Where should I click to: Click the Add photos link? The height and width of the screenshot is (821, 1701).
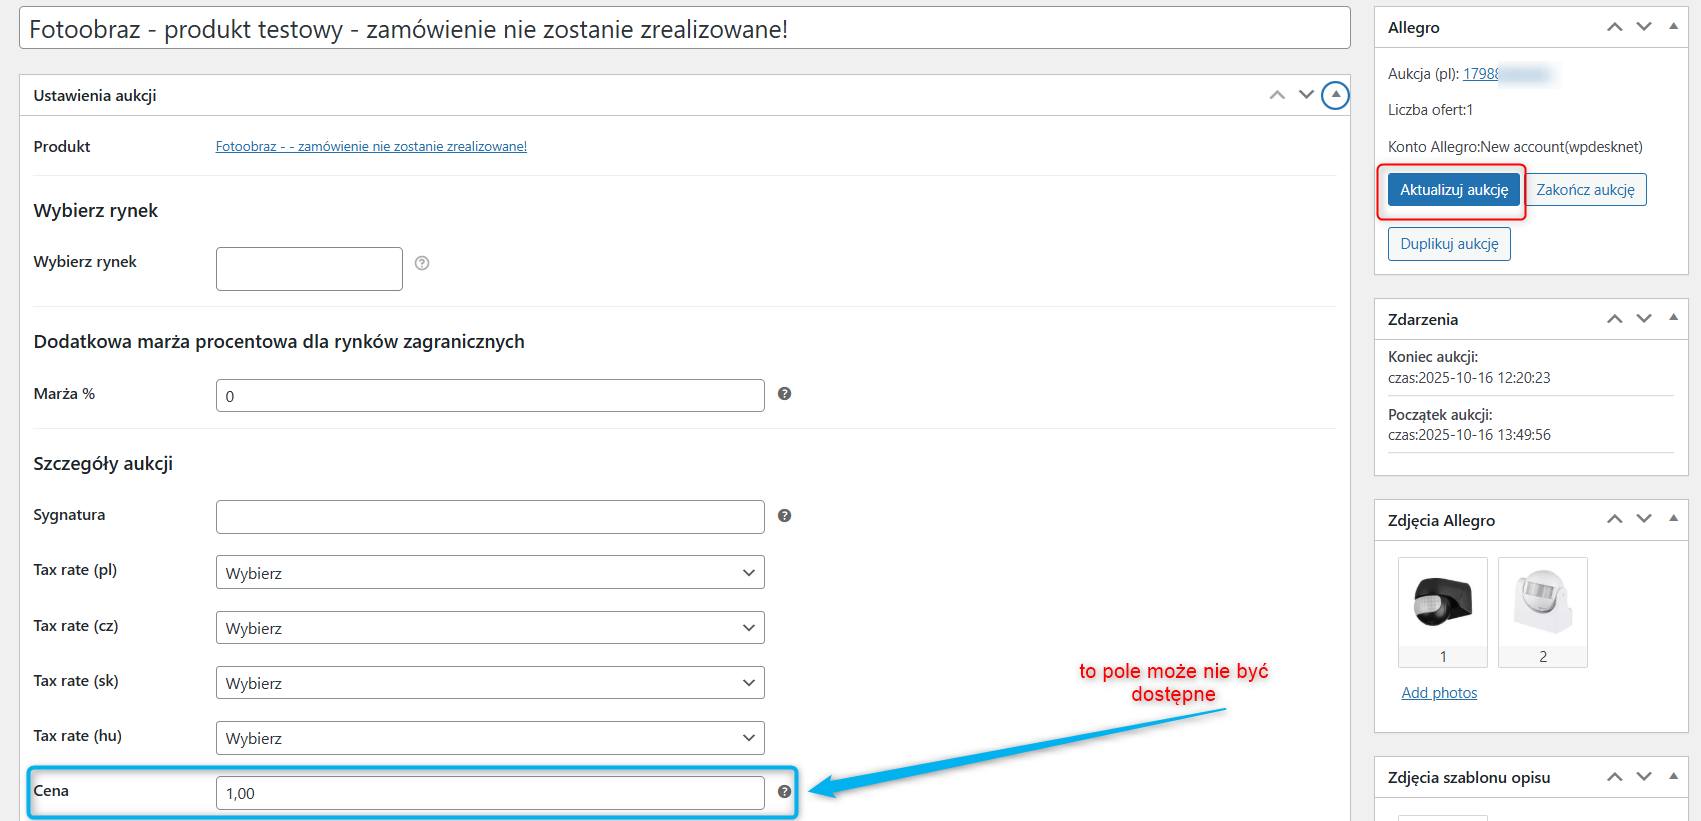click(1439, 693)
